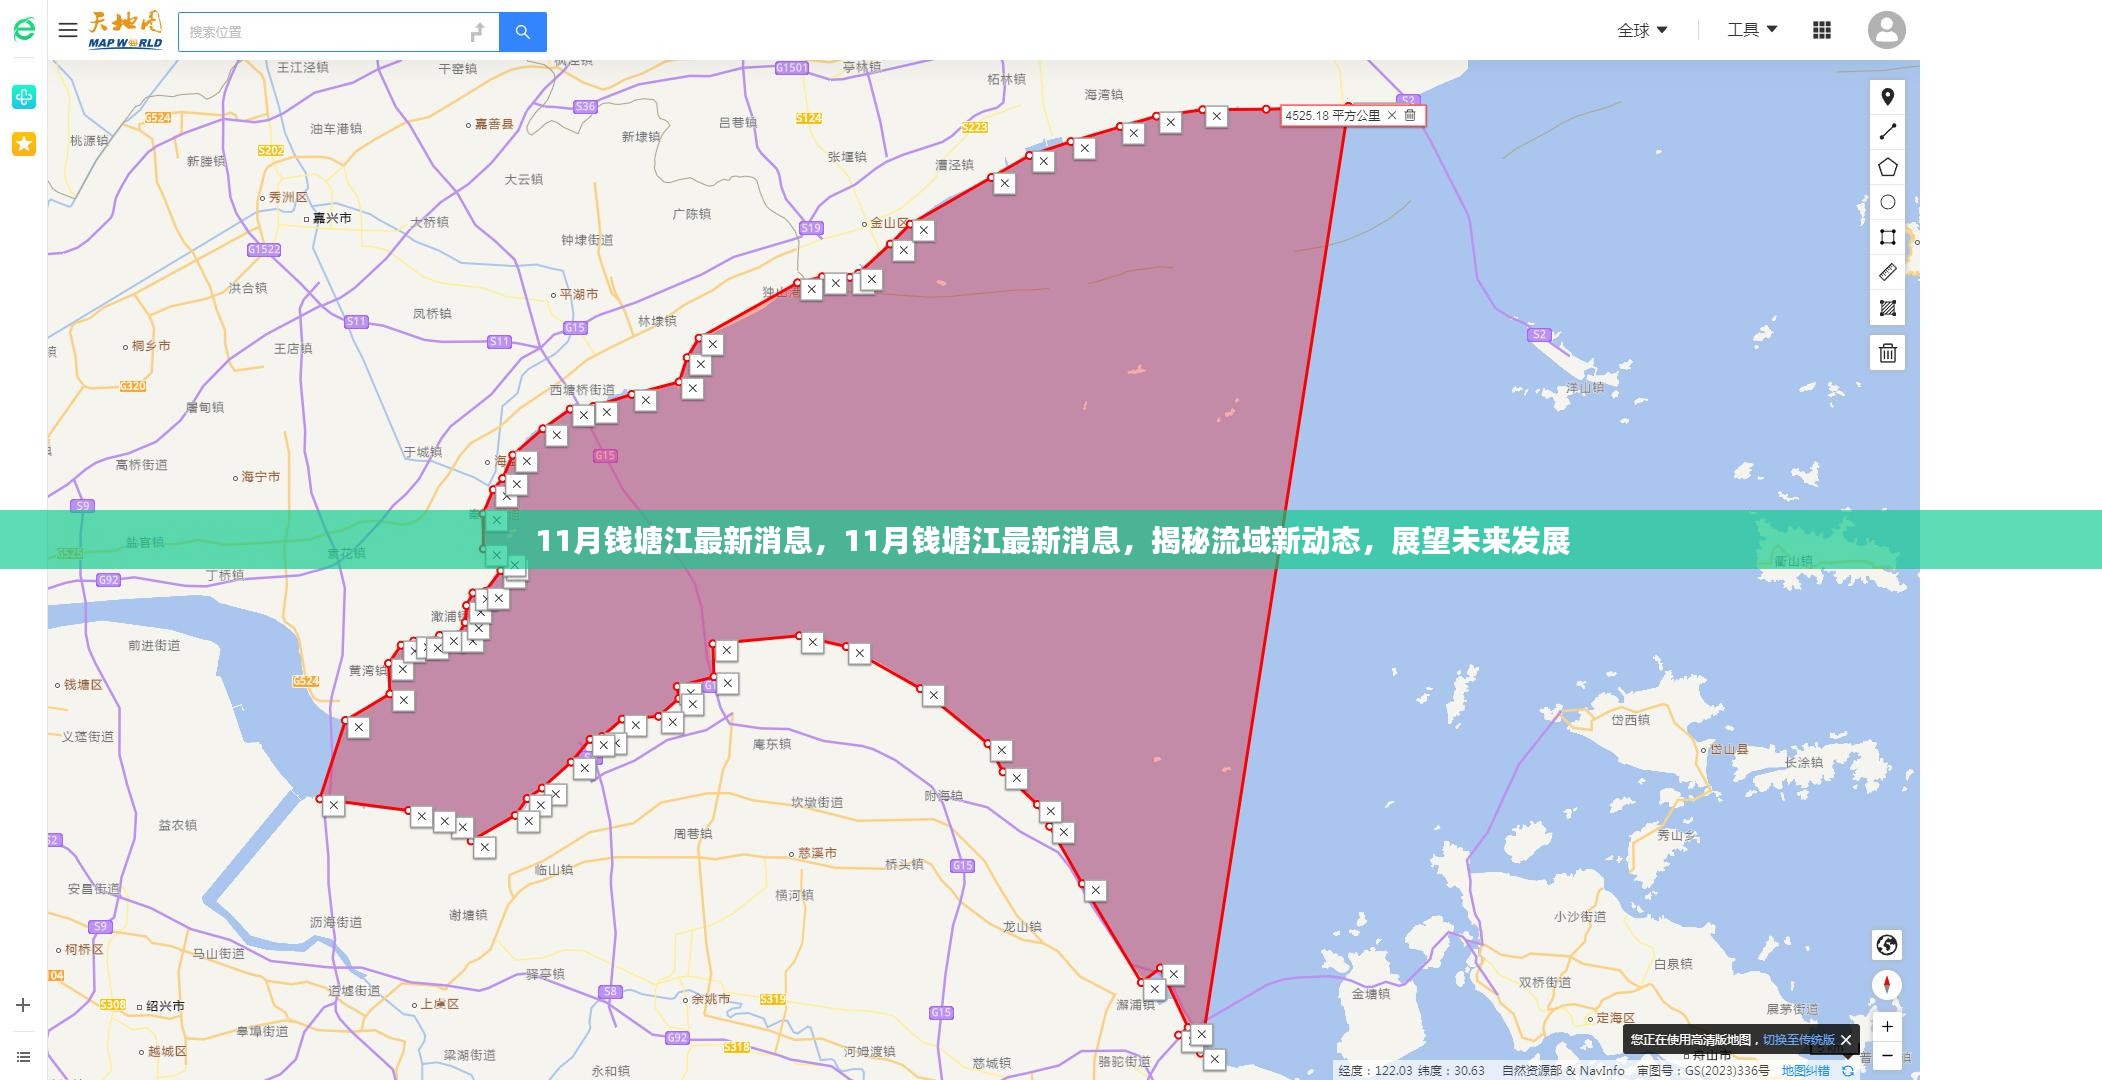2102x1080 pixels.
Task: Click the 经度 122.03 纬度 30.63 coordinates readout
Action: coord(1411,1071)
